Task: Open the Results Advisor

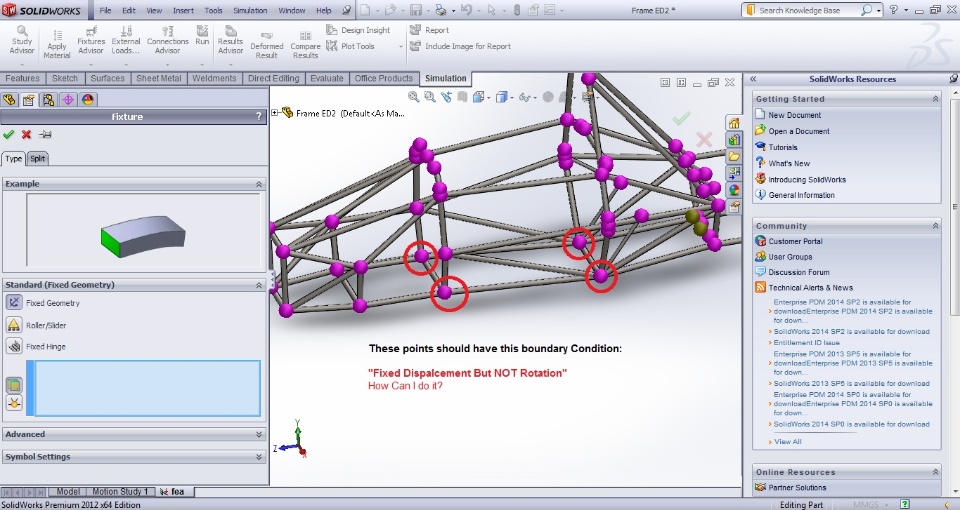Action: pyautogui.click(x=230, y=40)
